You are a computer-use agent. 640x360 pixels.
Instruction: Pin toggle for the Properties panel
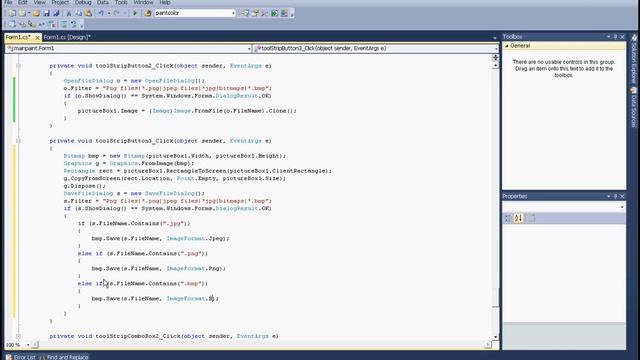(616, 196)
